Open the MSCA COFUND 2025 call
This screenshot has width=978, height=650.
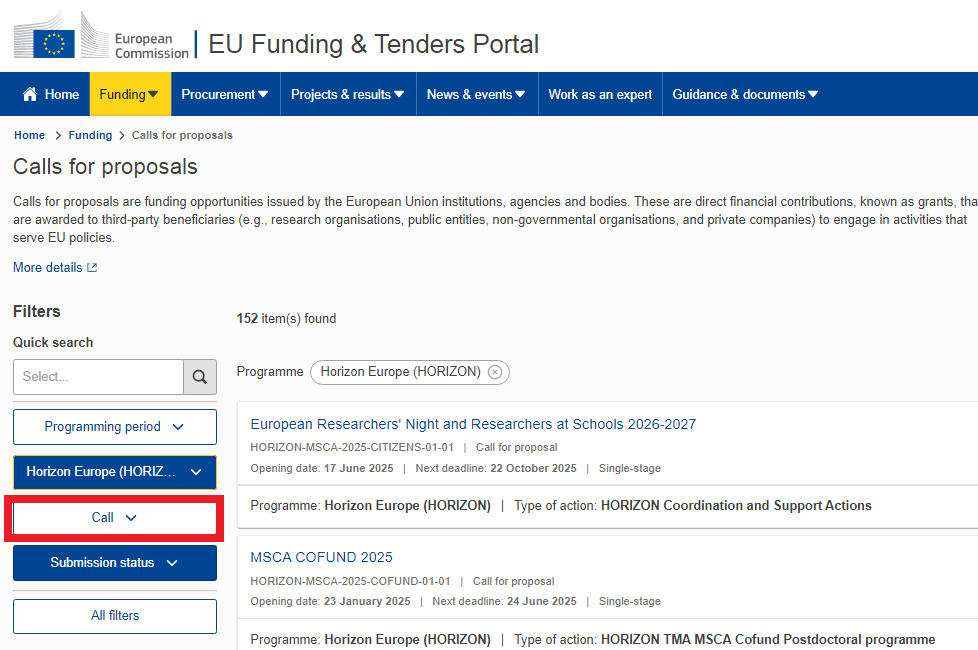coord(321,557)
